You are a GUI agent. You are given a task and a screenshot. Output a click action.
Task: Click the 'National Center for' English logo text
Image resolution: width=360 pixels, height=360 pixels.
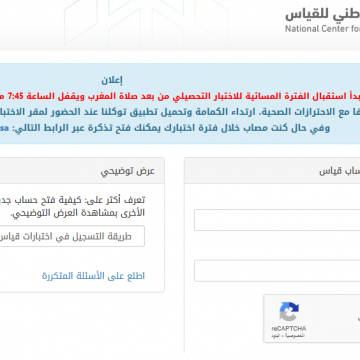coord(322,29)
